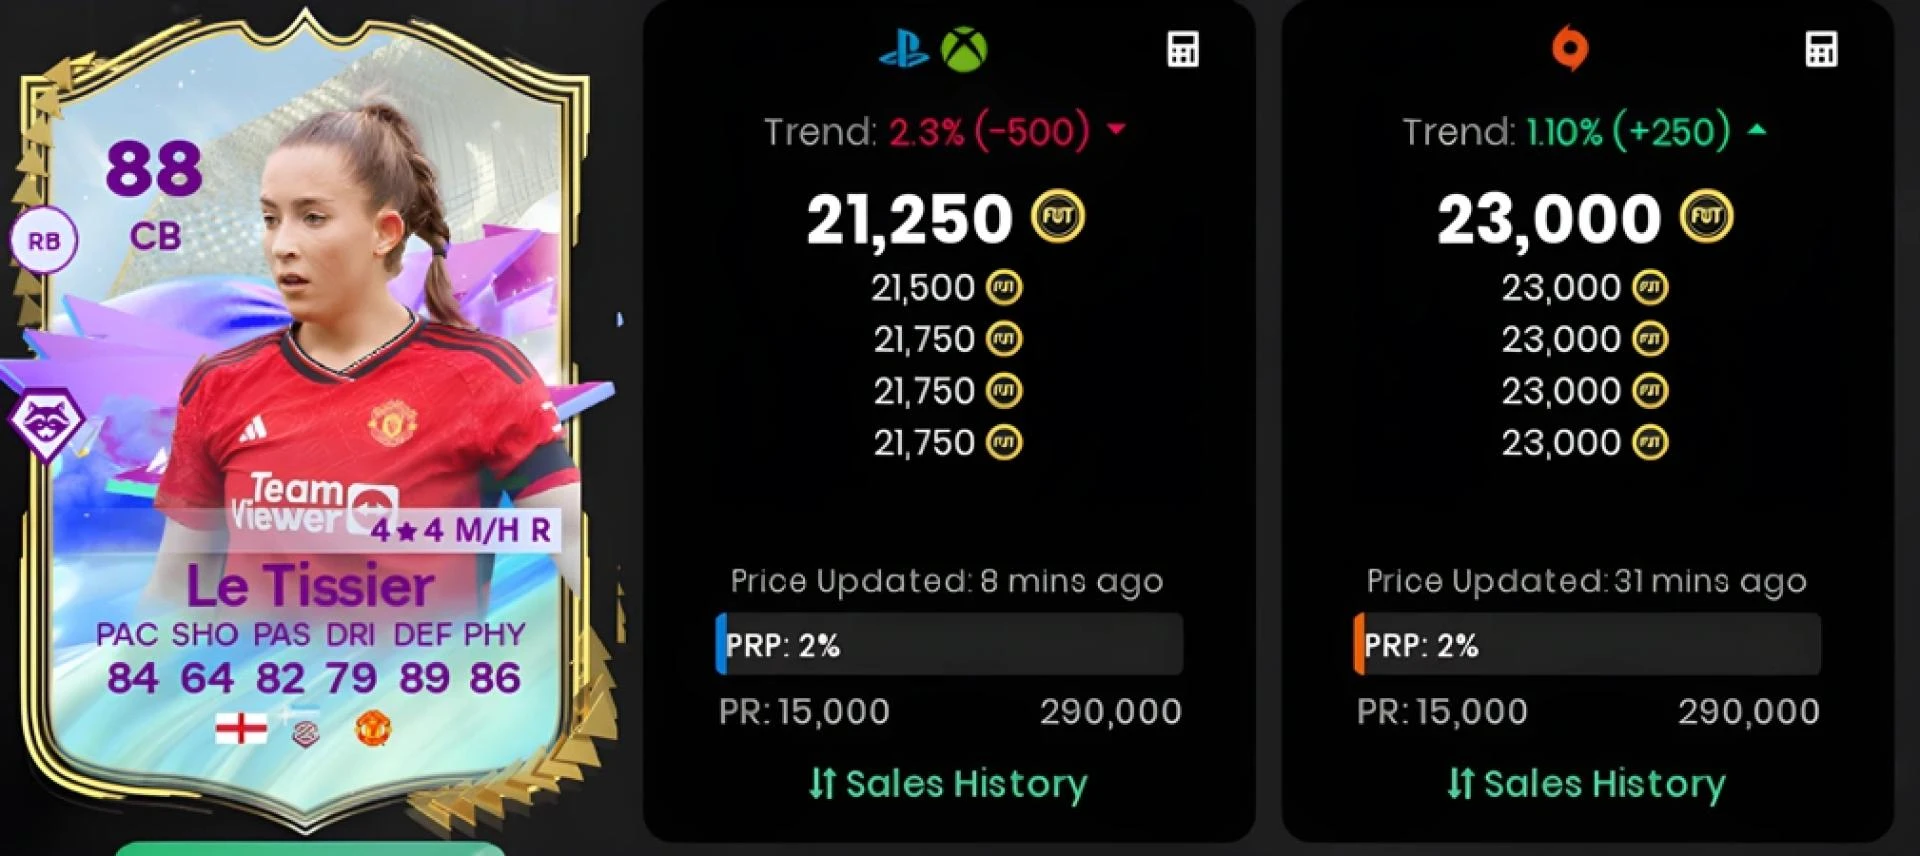This screenshot has width=1920, height=856.
Task: Open PC Sales History
Action: coord(1586,784)
